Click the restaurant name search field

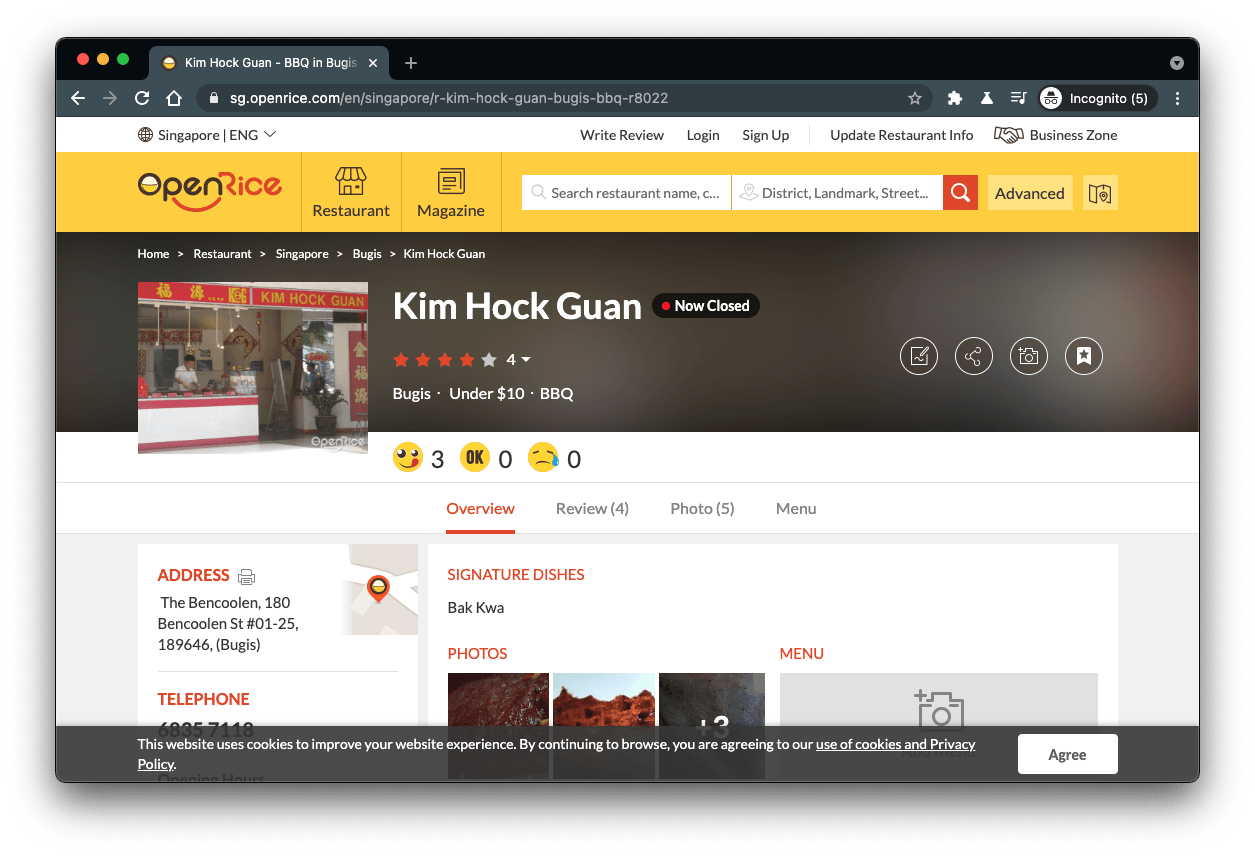click(x=627, y=193)
